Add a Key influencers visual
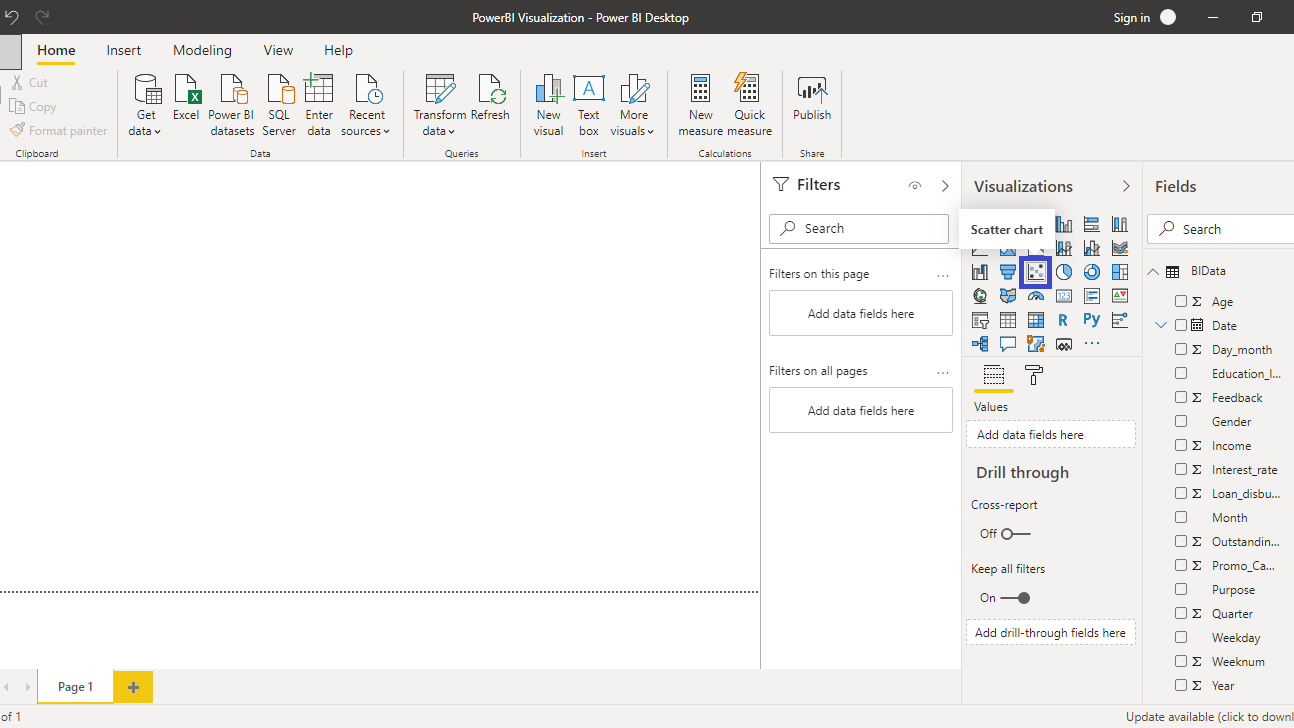This screenshot has width=1294, height=728. click(1120, 320)
